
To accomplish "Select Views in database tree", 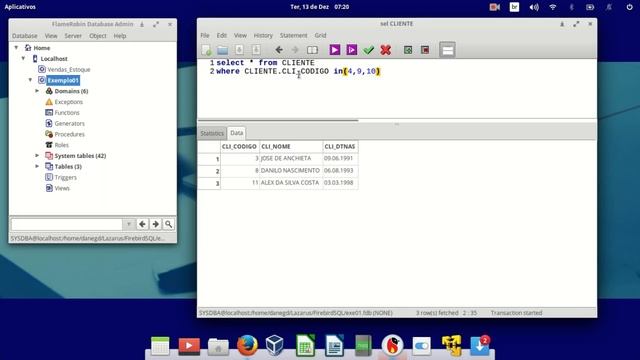I will point(62,188).
